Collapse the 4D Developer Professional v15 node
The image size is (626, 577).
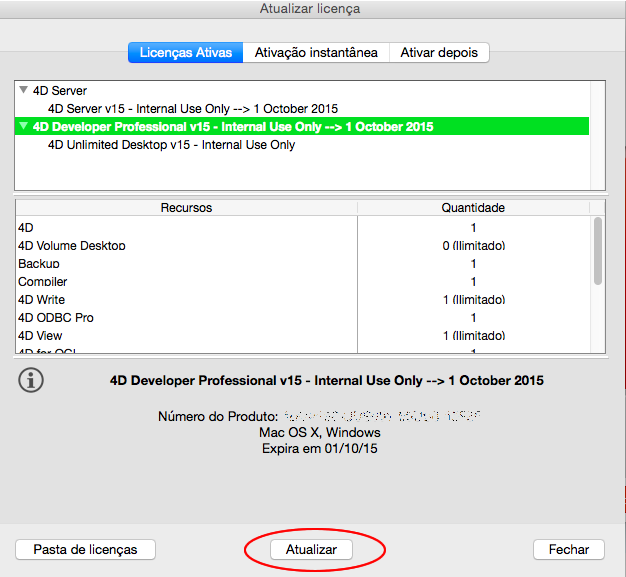pyautogui.click(x=24, y=126)
